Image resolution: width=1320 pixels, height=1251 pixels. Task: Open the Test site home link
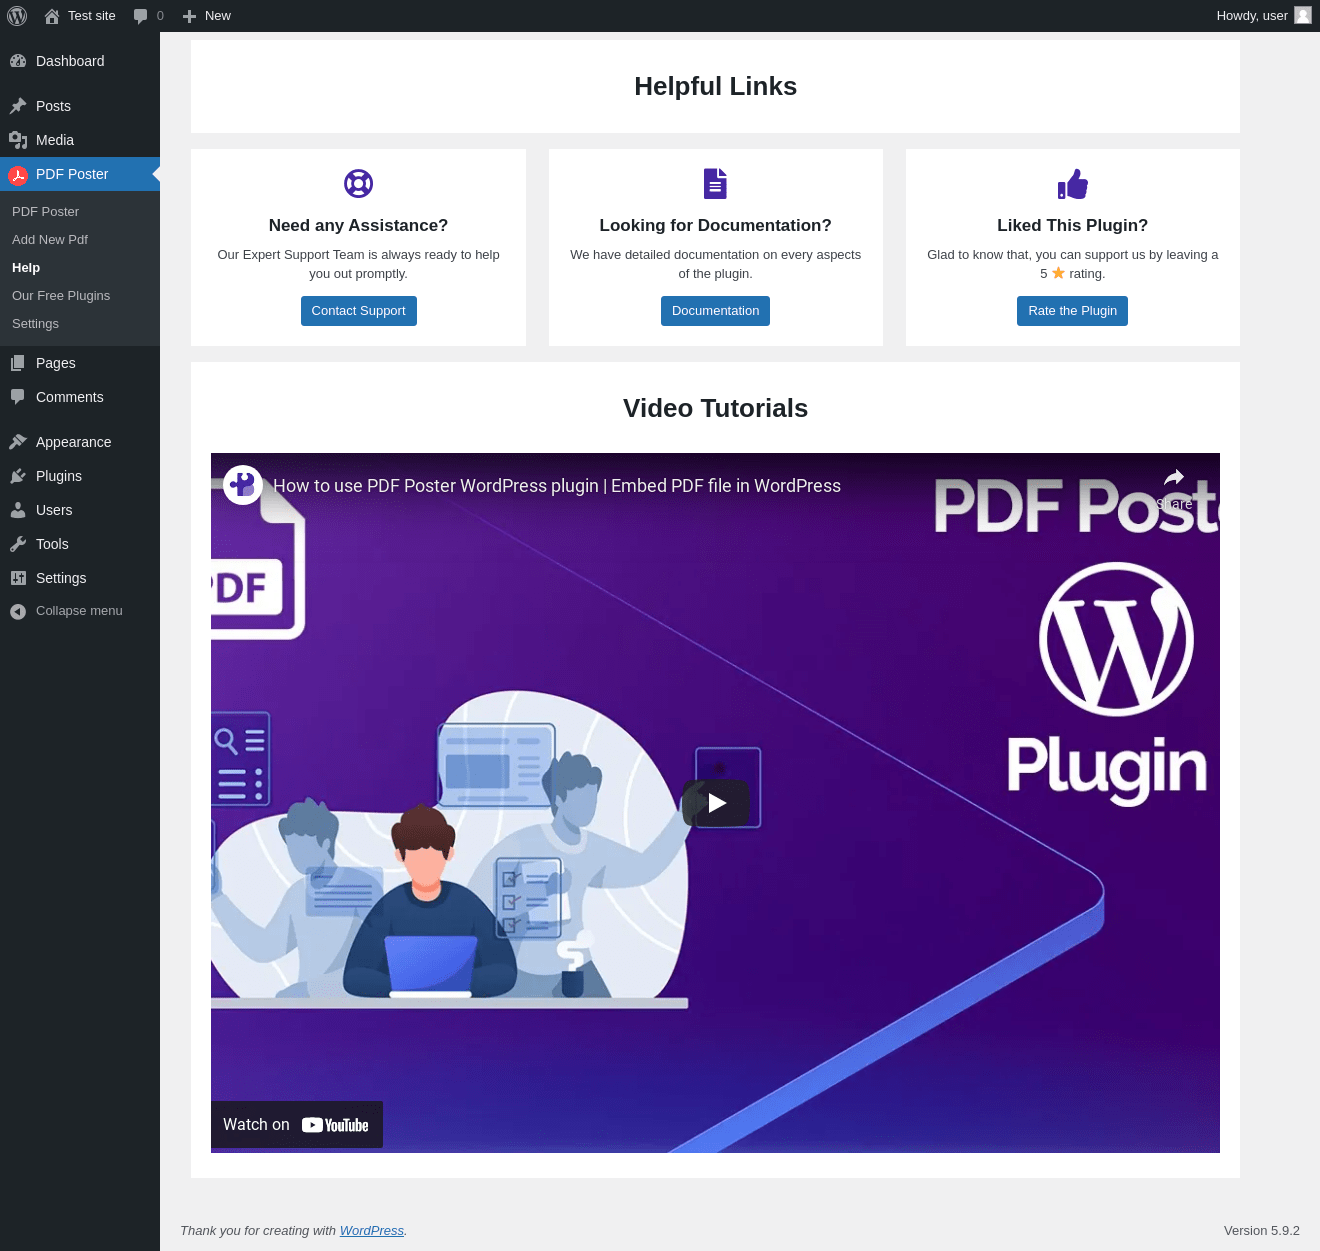pos(80,16)
